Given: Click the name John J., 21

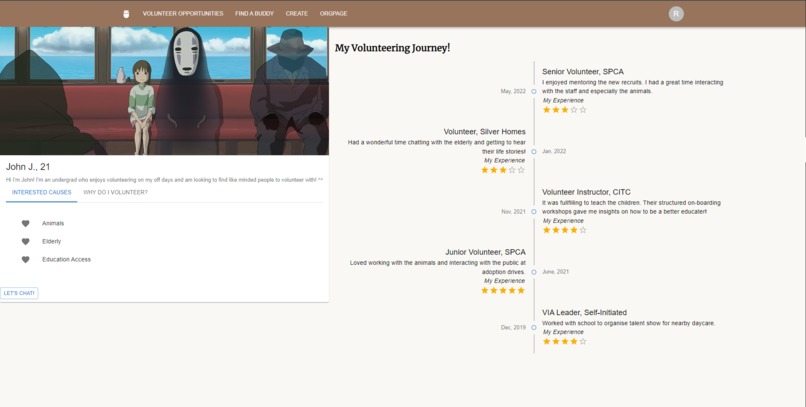Looking at the screenshot, I should [28, 166].
